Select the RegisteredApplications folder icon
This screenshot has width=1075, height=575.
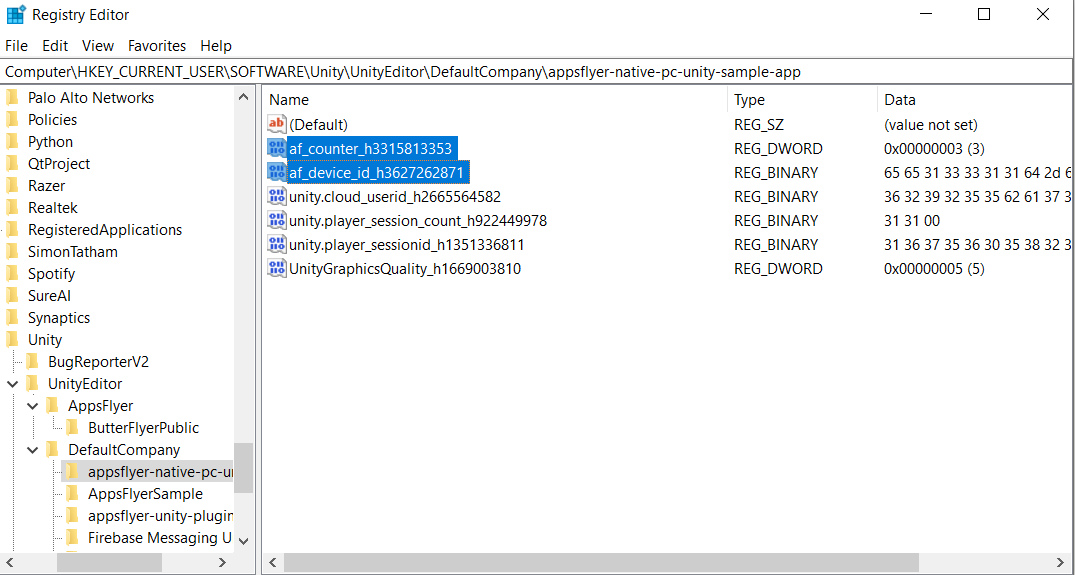[x=12, y=230]
